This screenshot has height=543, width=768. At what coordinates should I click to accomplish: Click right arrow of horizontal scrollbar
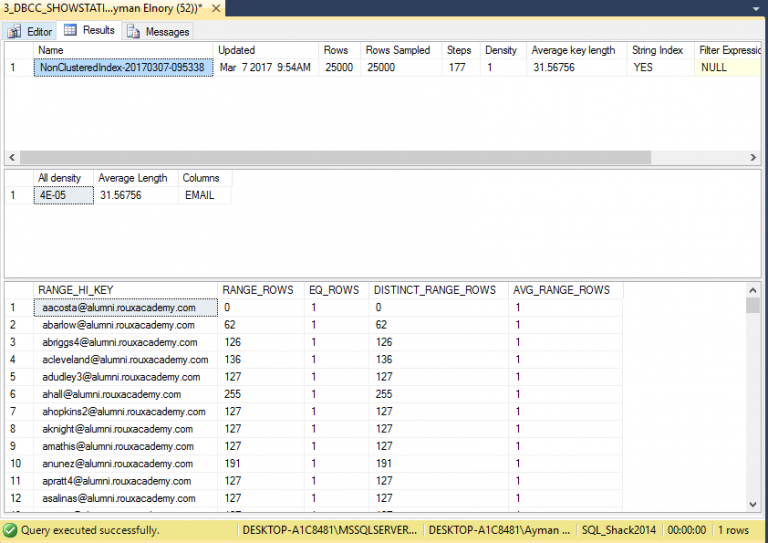pyautogui.click(x=753, y=157)
